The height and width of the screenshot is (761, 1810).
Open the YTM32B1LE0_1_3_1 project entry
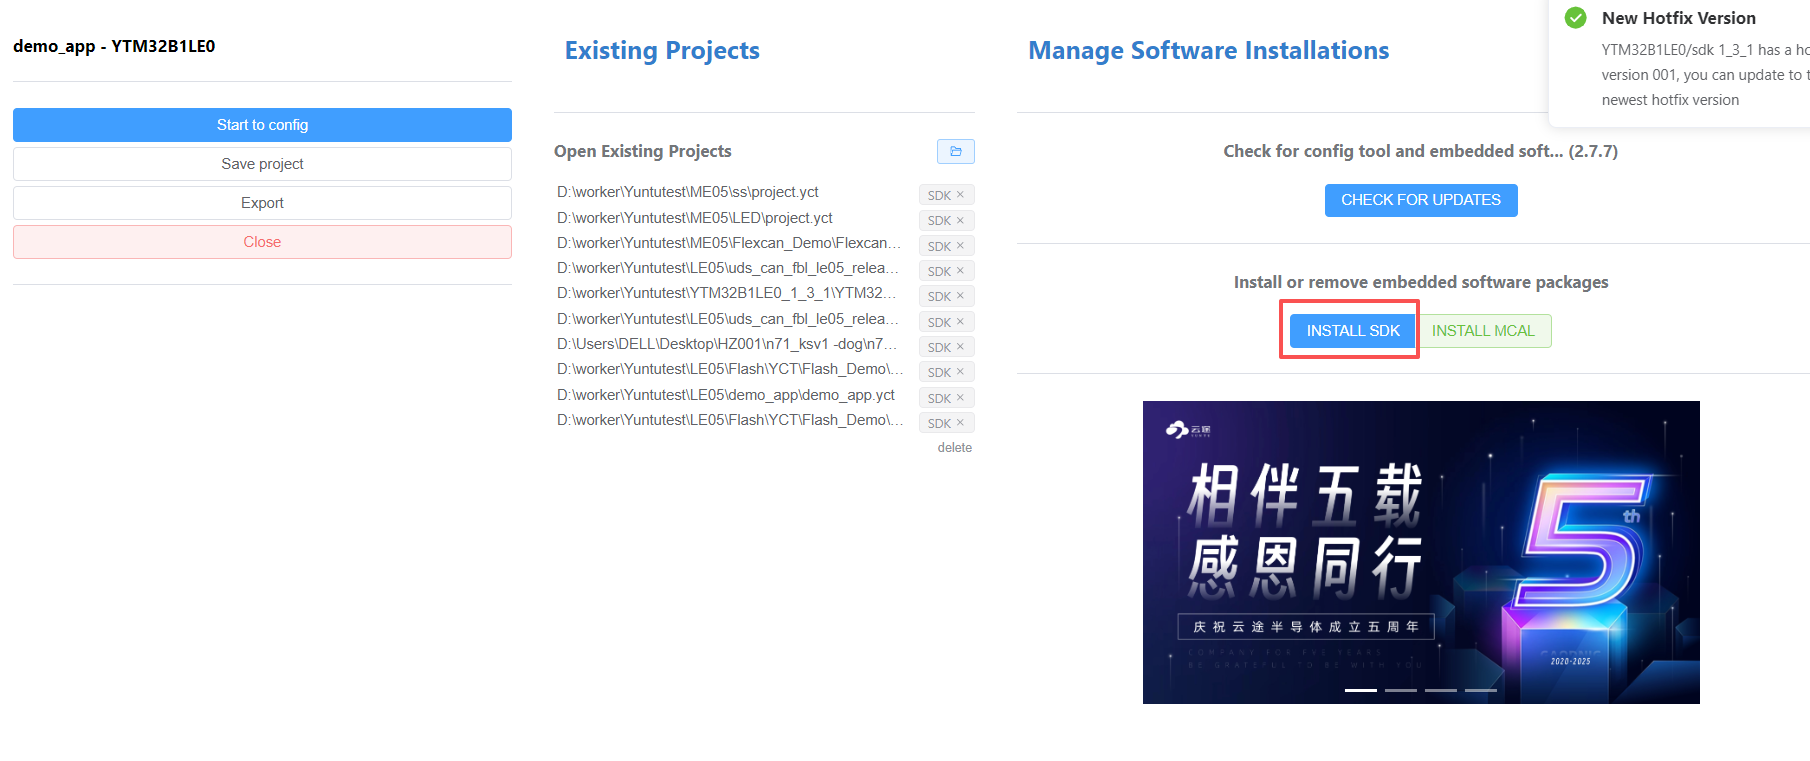(x=727, y=293)
